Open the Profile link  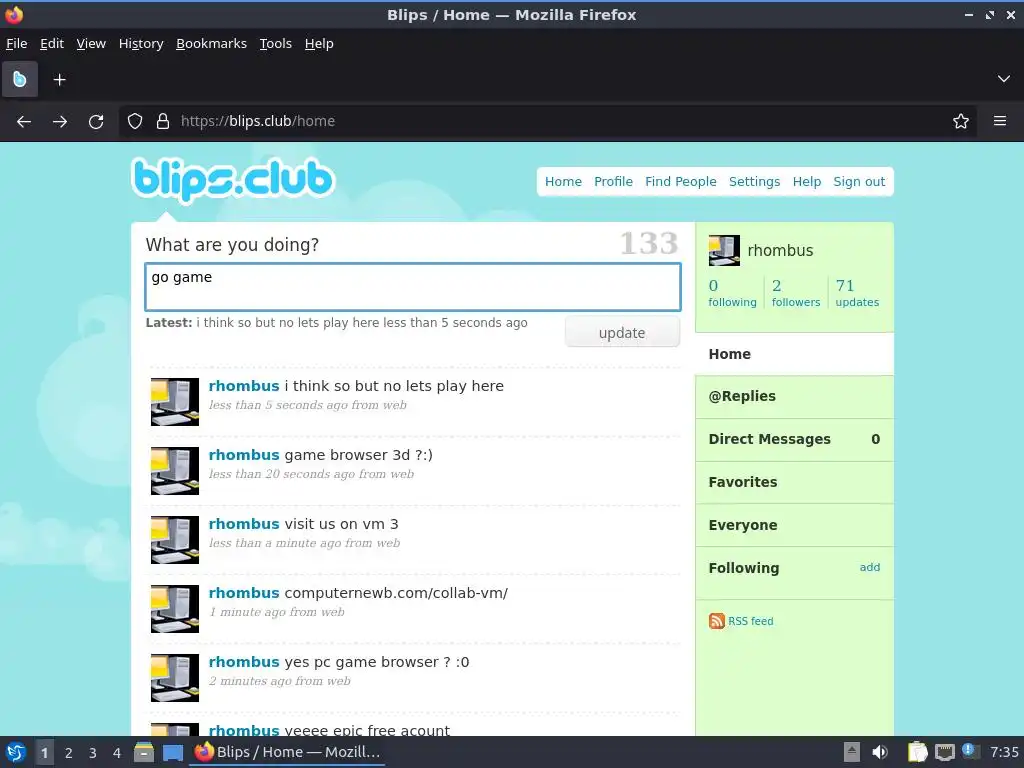coord(613,182)
